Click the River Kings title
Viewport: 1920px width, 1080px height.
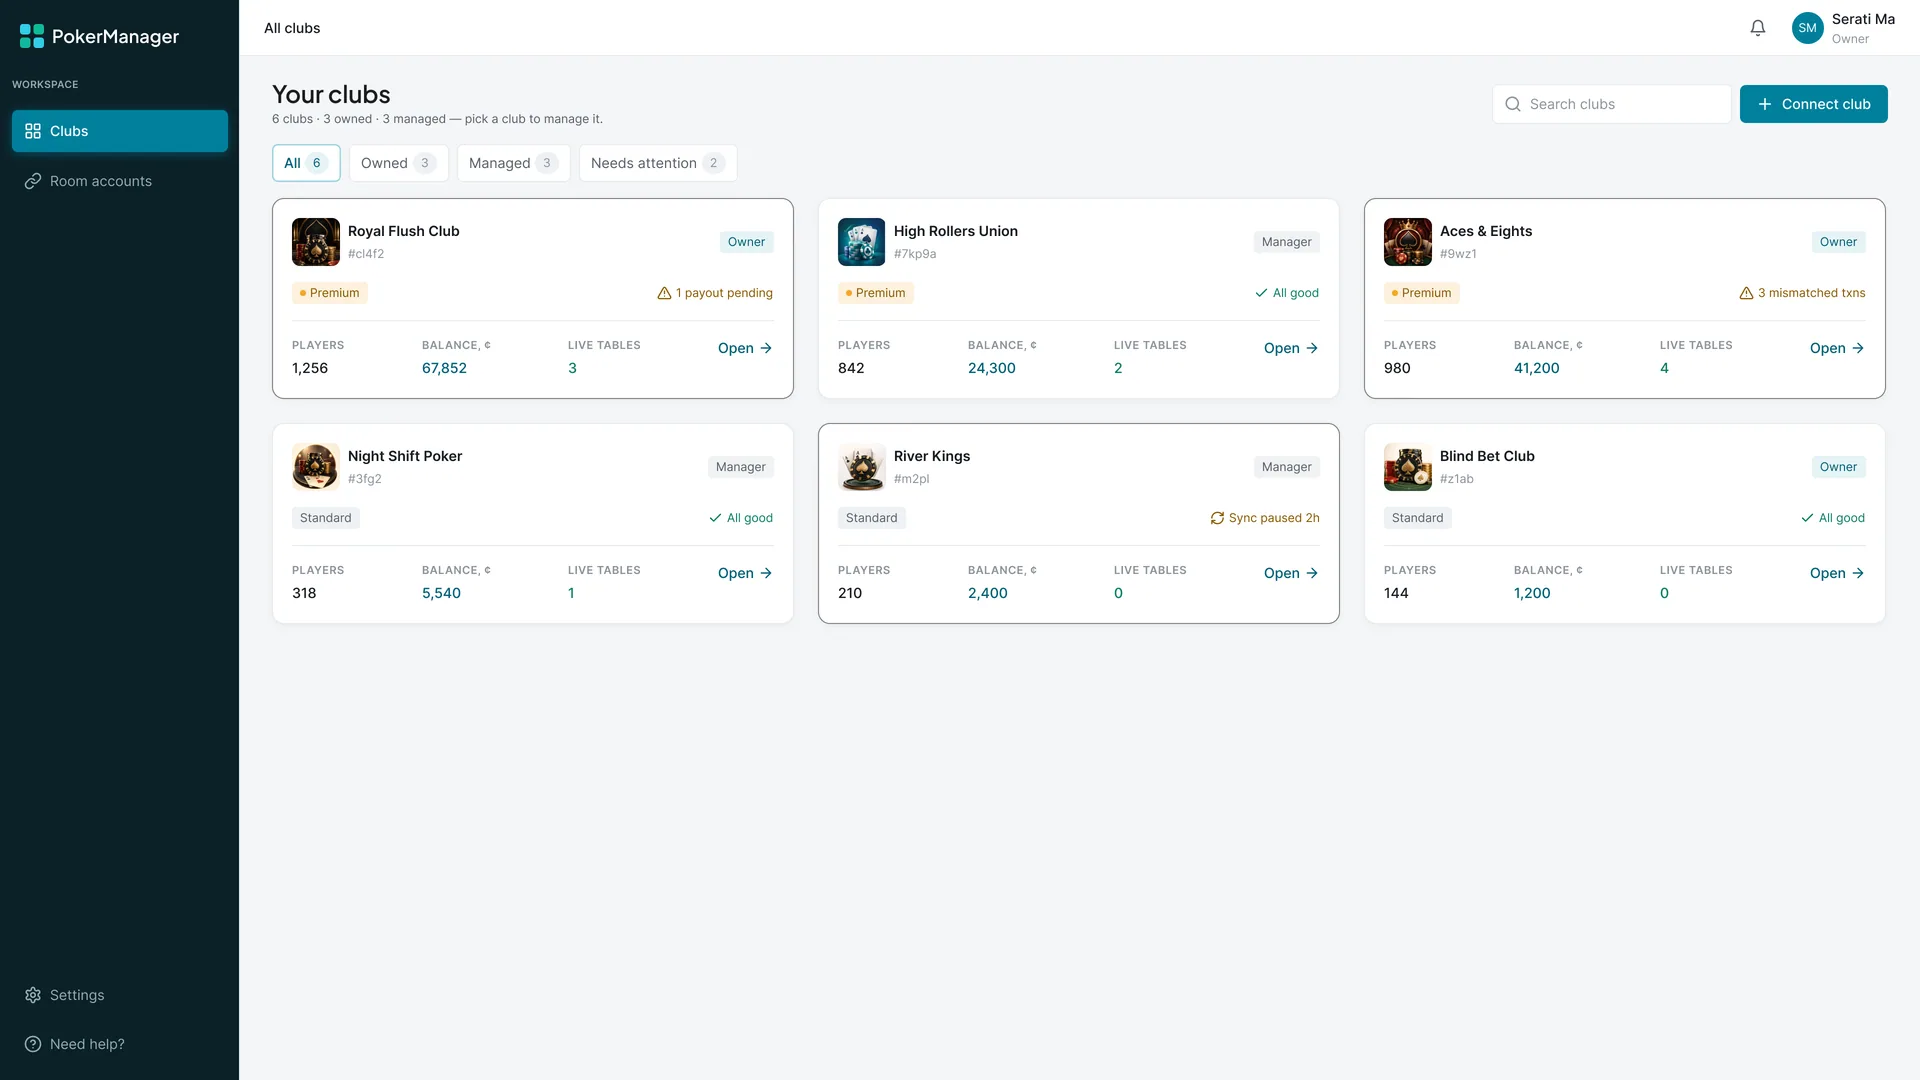click(x=932, y=456)
